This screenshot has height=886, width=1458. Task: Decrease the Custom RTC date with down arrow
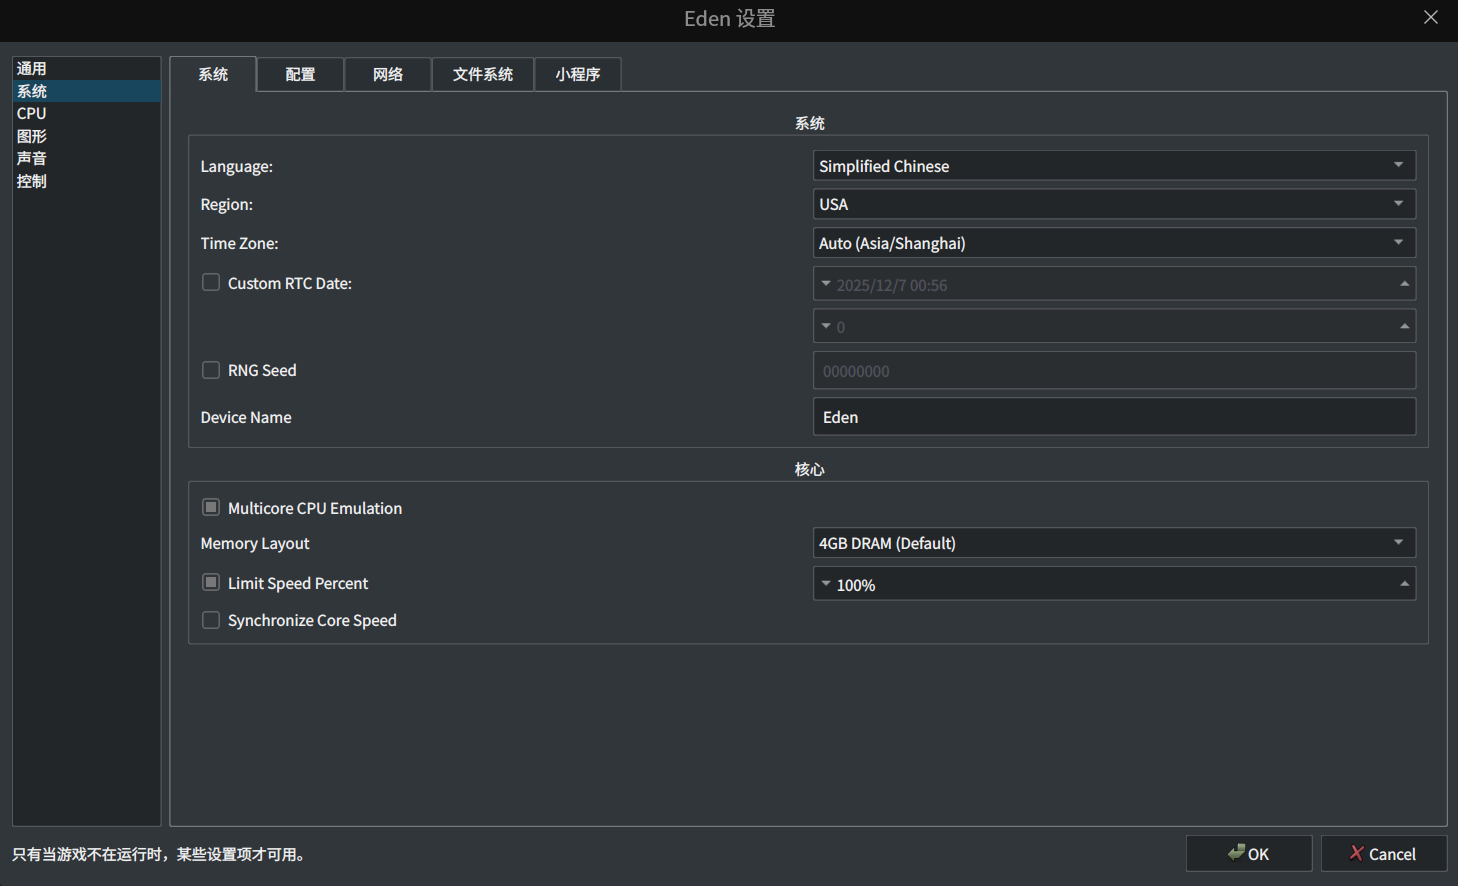826,284
